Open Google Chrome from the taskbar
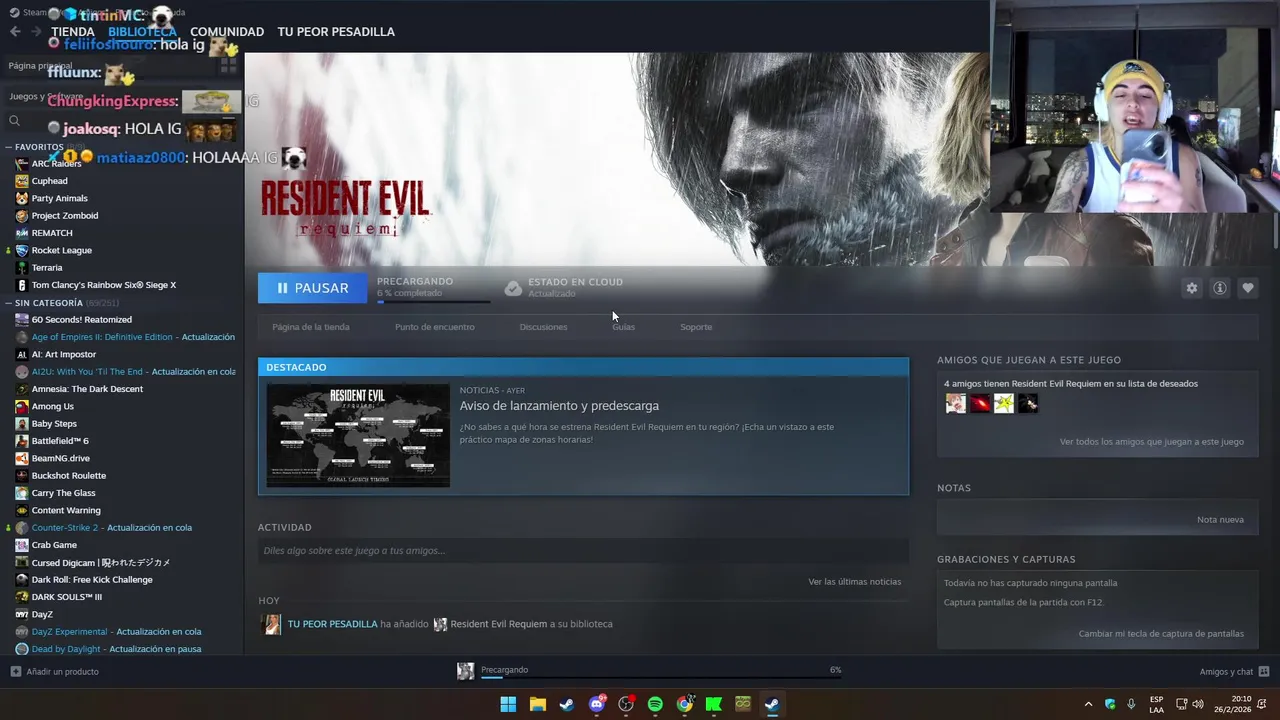 coord(684,704)
